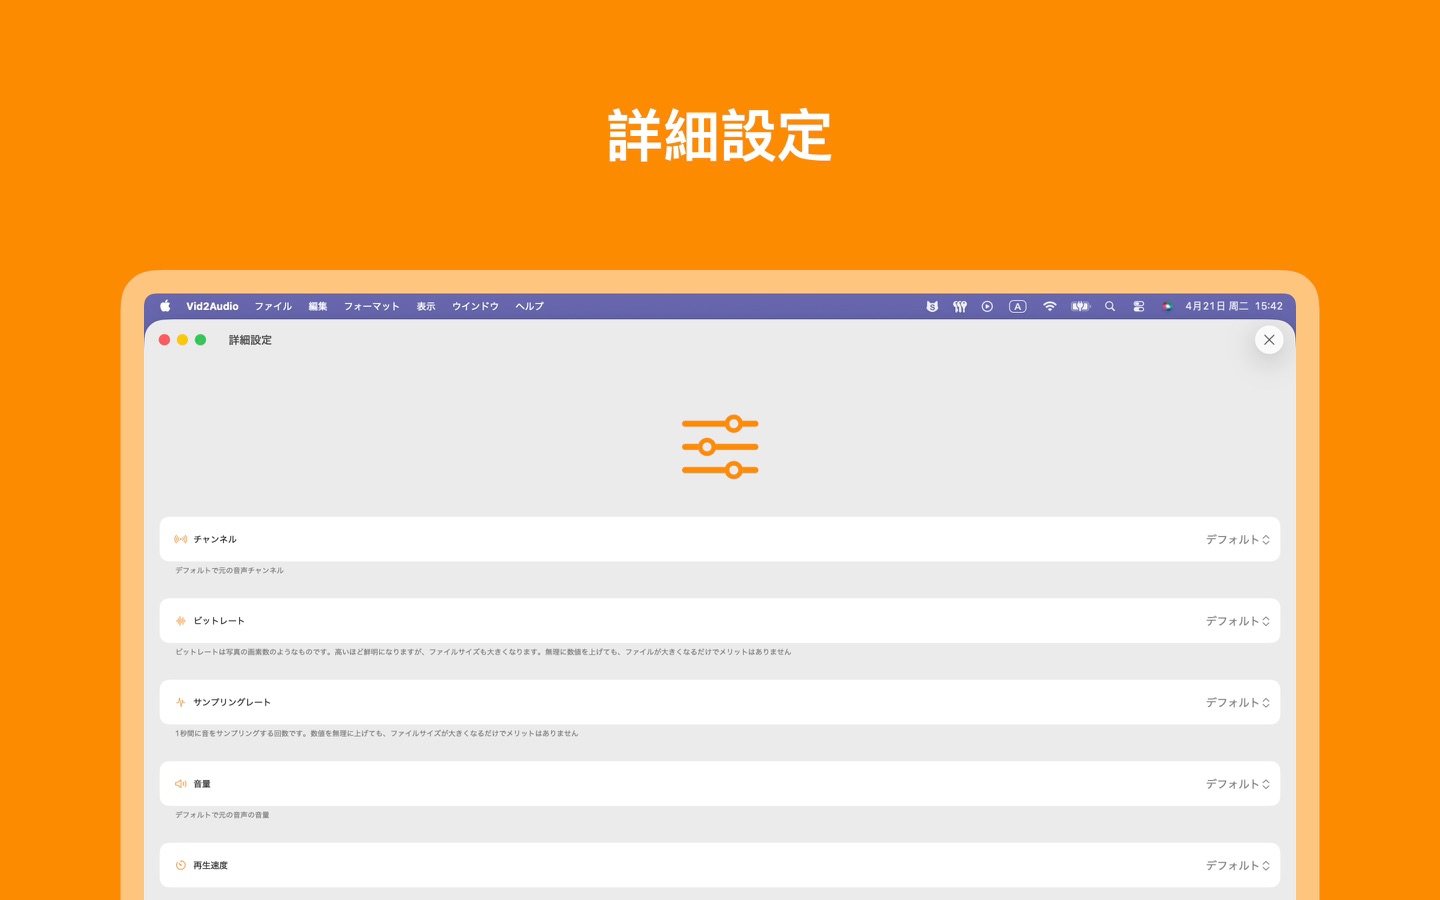Click the ビットレート row label

pyautogui.click(x=219, y=621)
